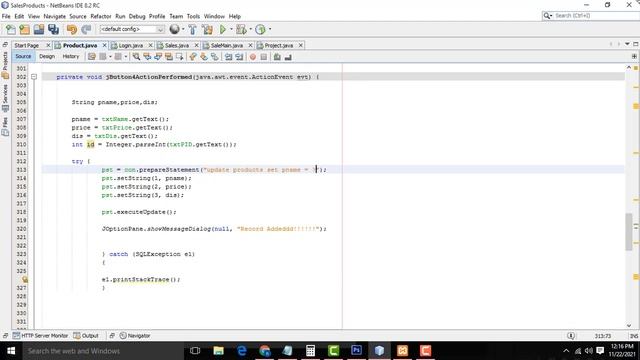640x360 pixels.
Task: Open the default config combo box
Action: click(132, 29)
